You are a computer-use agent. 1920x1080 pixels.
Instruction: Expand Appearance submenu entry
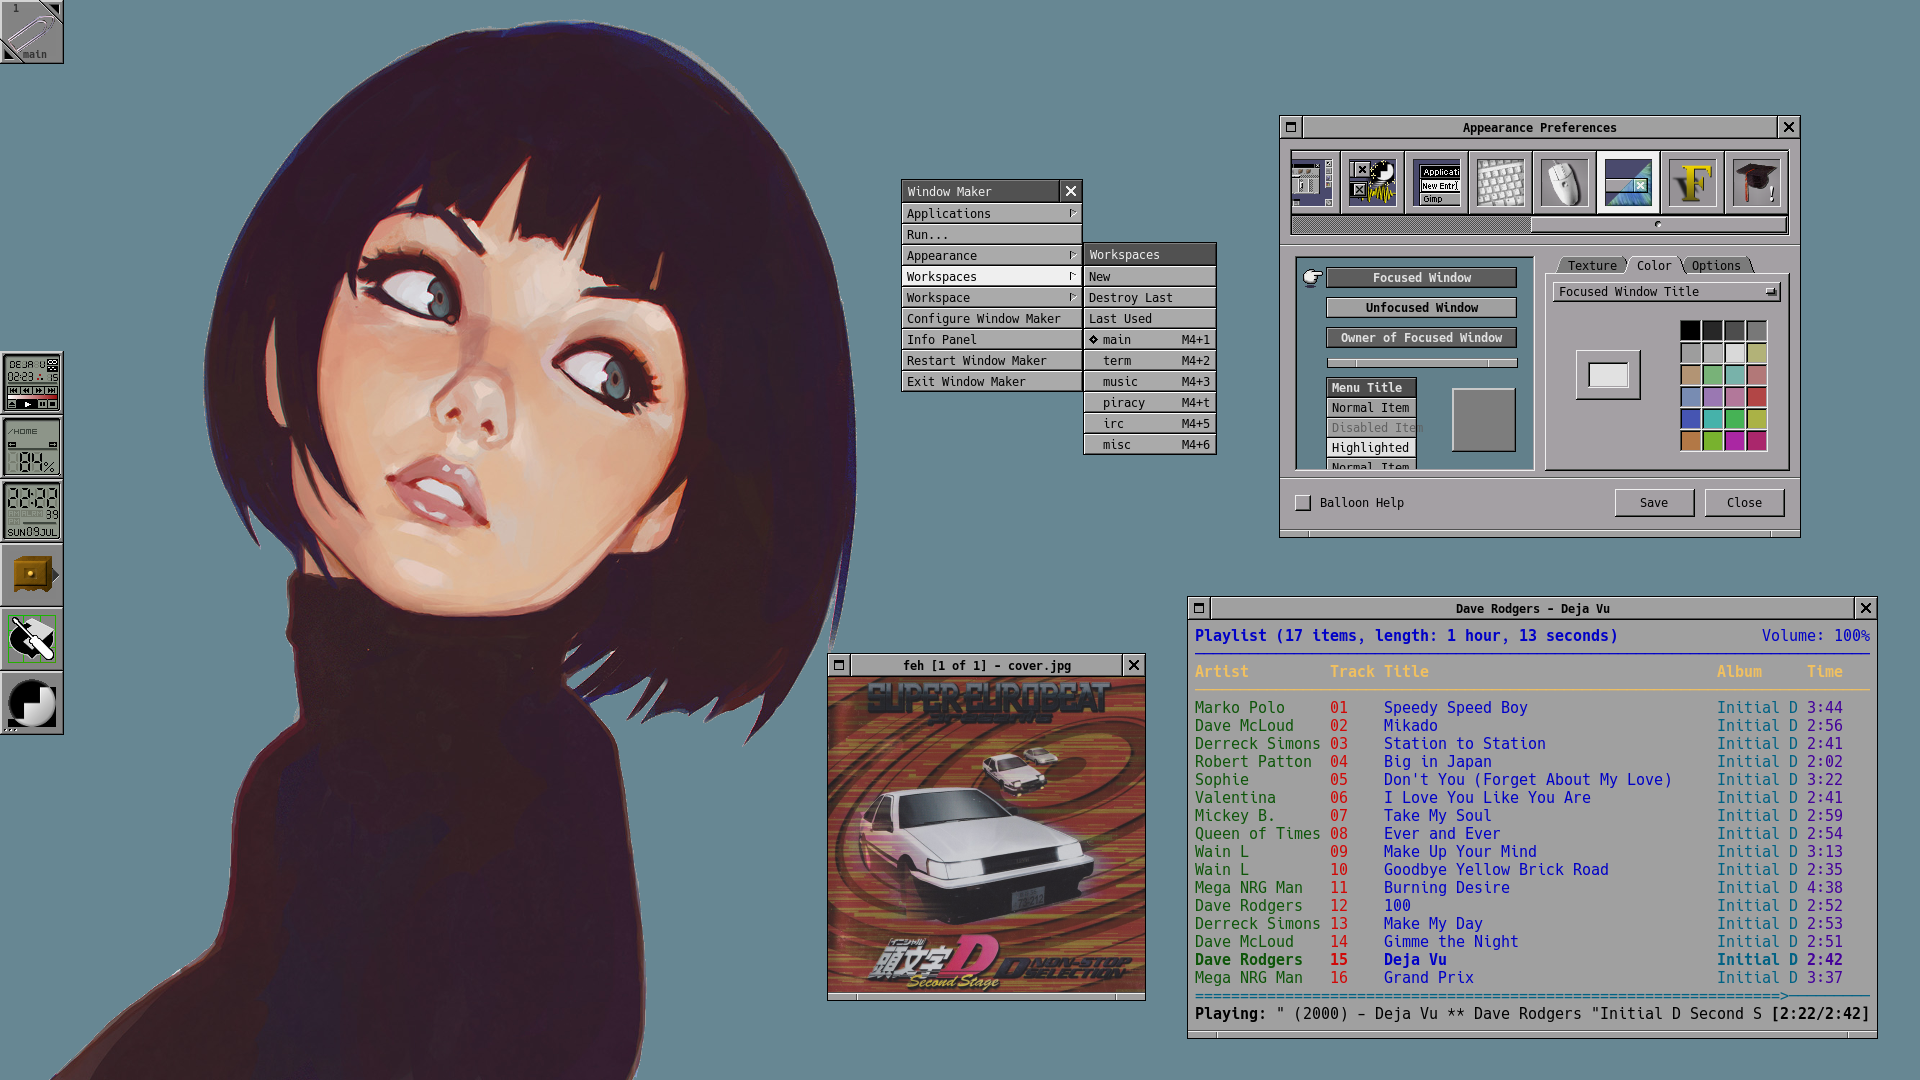tap(990, 256)
